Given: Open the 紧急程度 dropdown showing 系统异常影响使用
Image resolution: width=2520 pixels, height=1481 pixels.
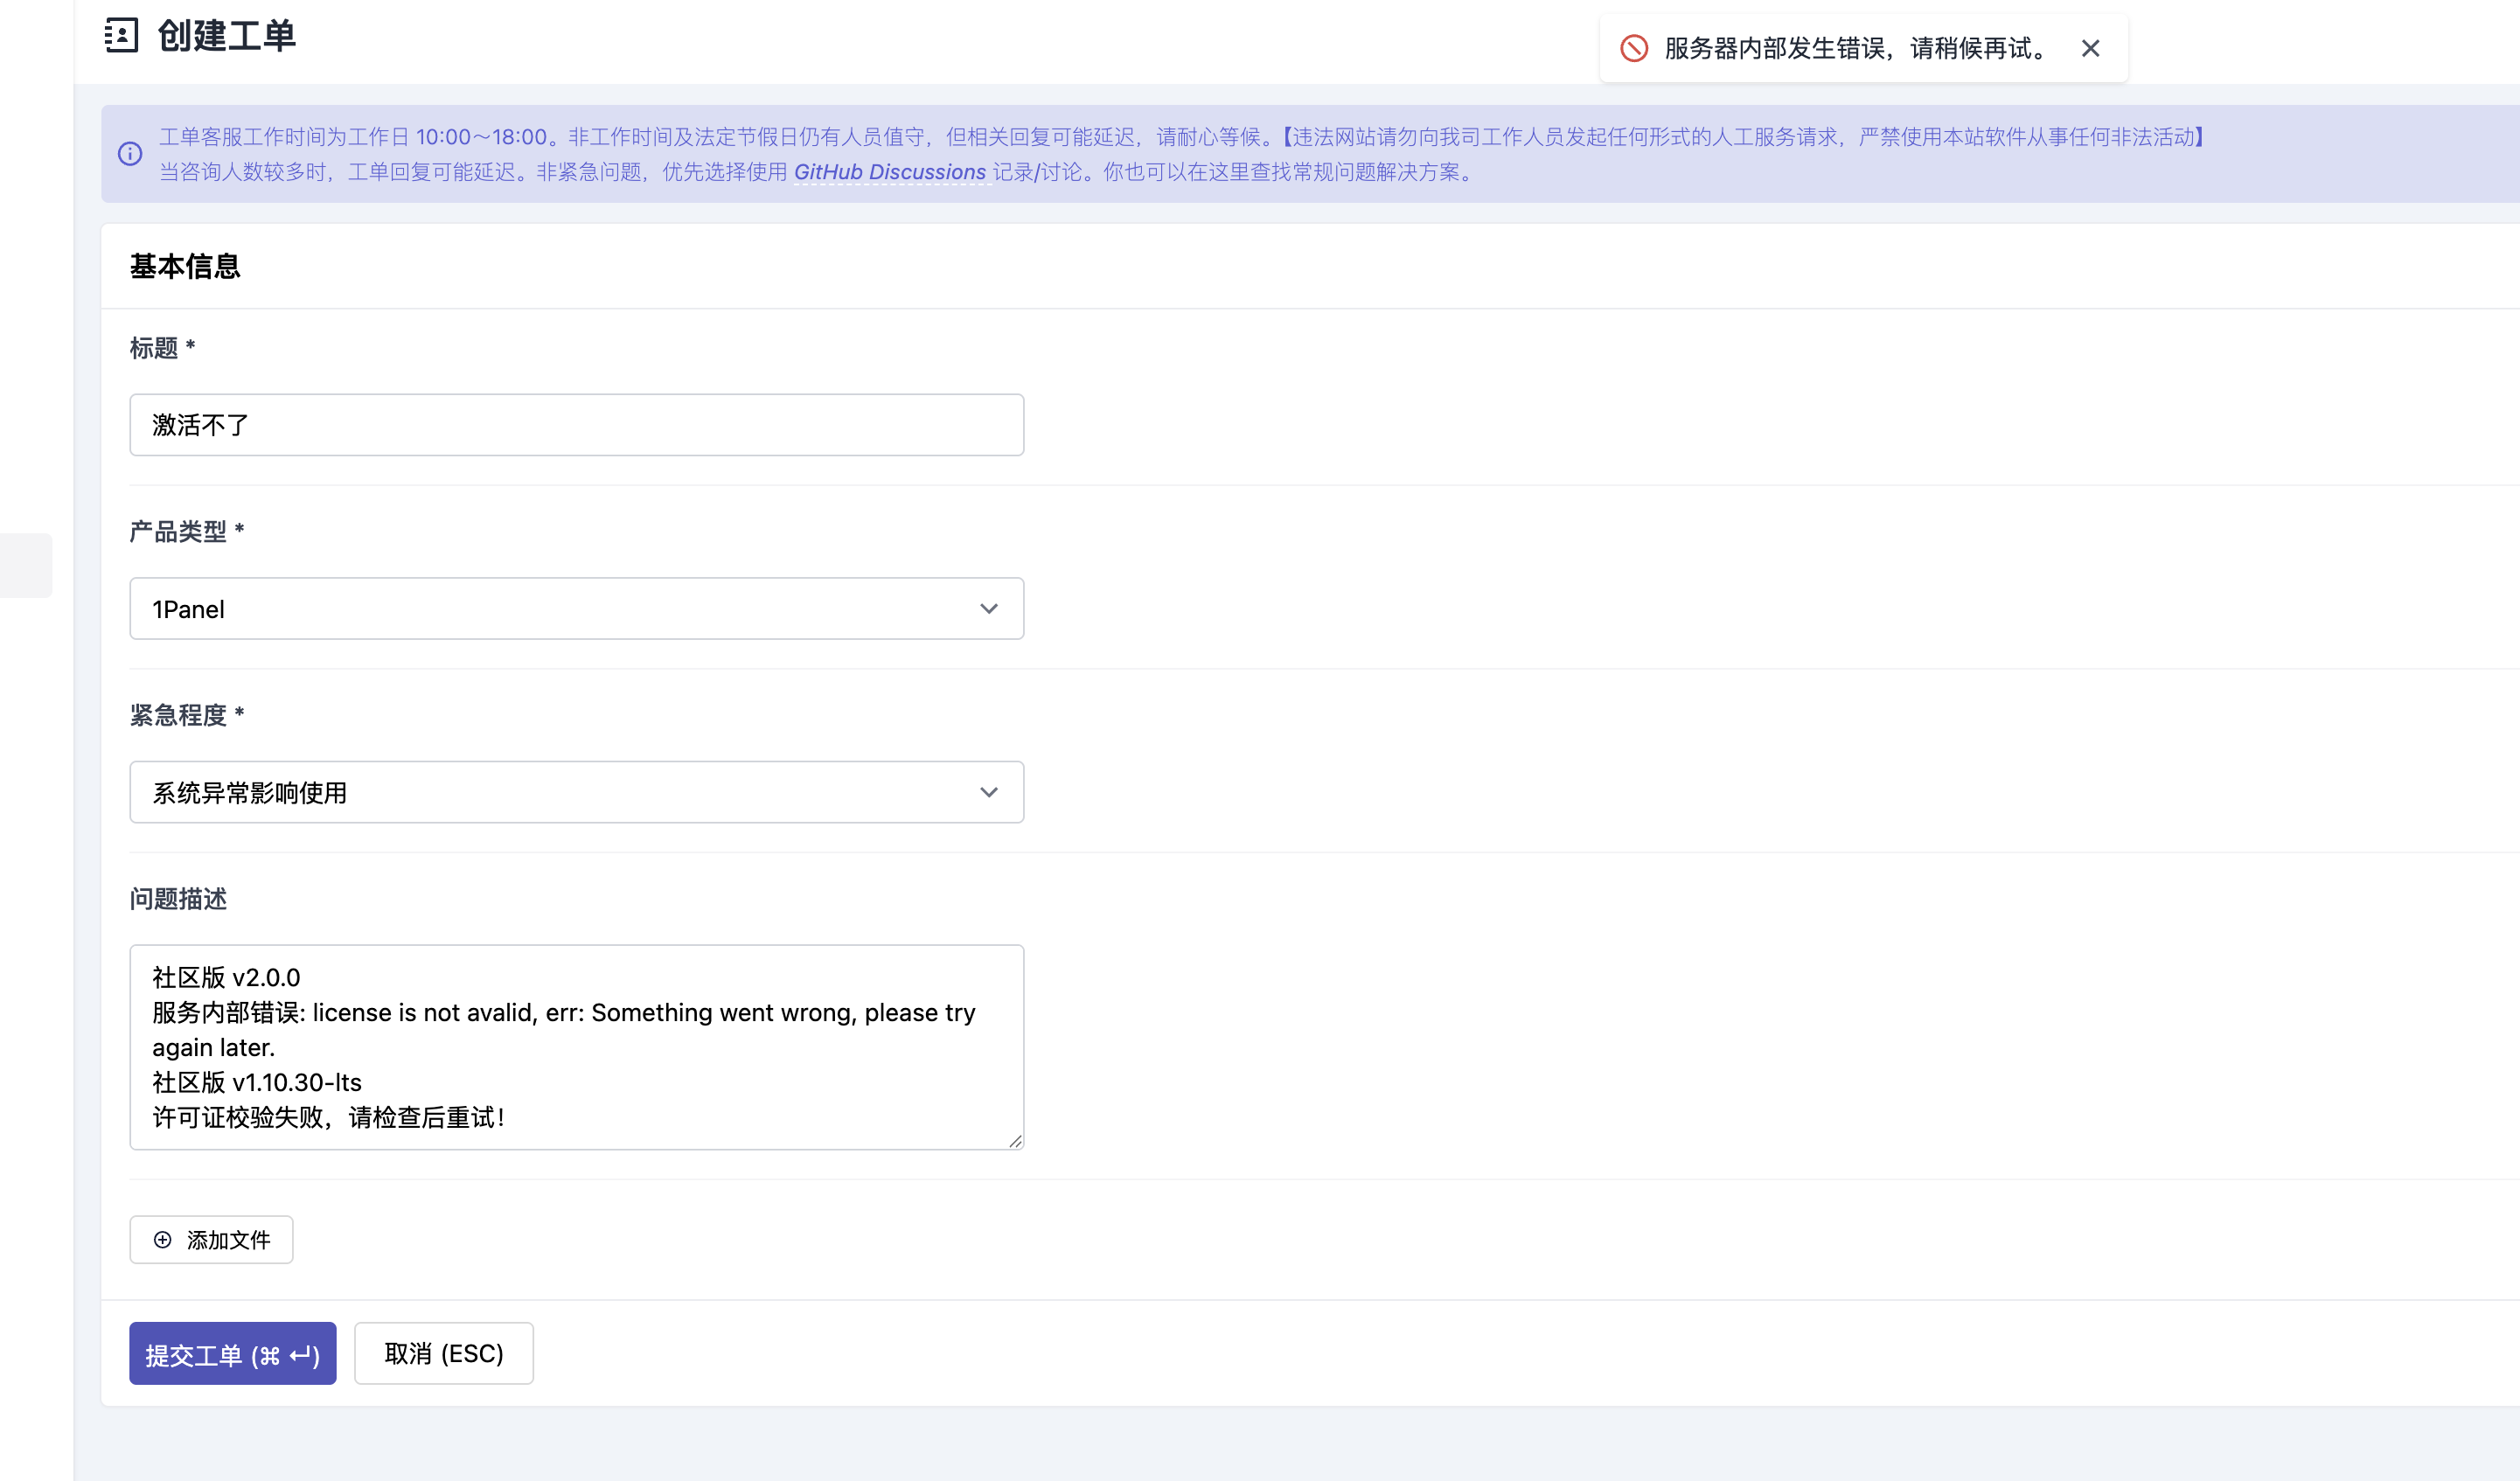Looking at the screenshot, I should pyautogui.click(x=576, y=792).
